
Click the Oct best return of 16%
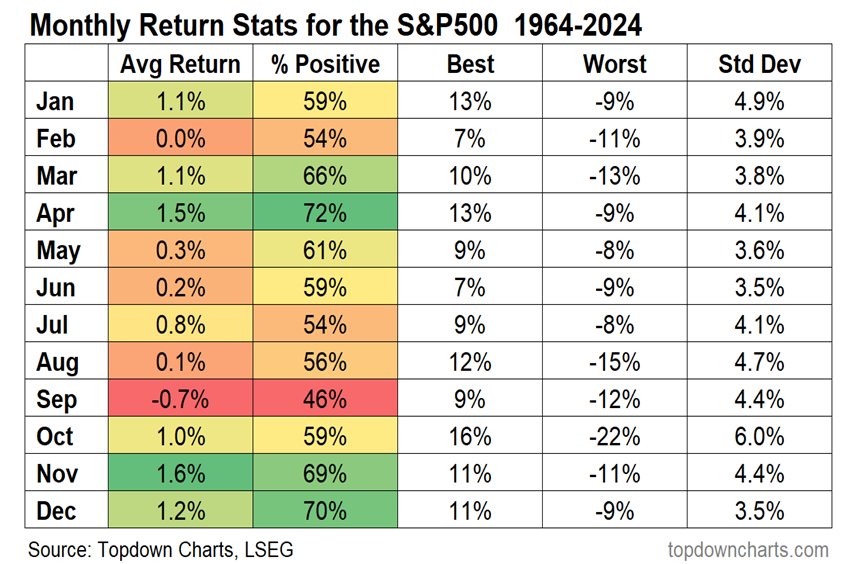(x=470, y=436)
